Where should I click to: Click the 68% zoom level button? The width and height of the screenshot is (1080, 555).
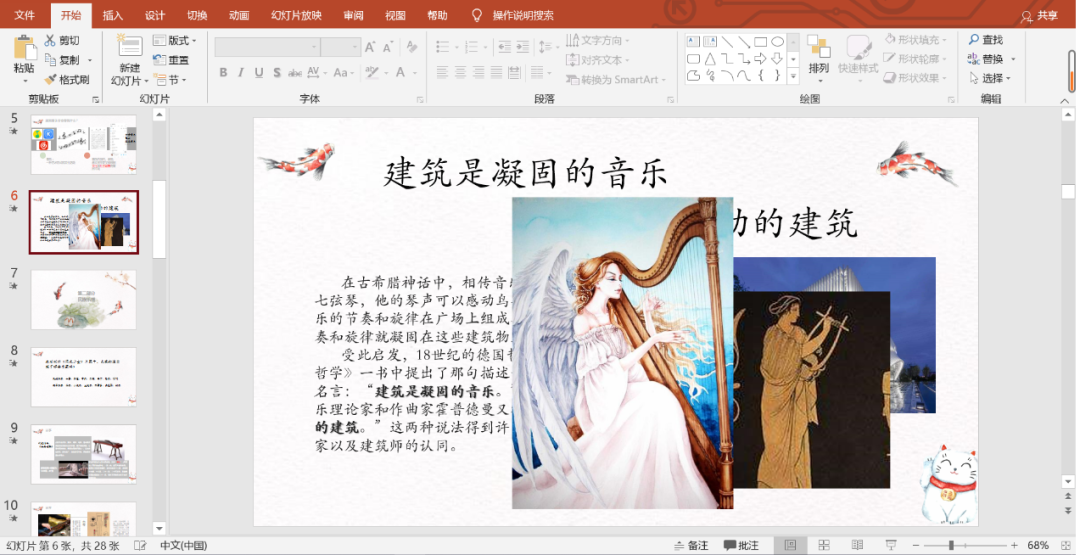[x=1038, y=545]
